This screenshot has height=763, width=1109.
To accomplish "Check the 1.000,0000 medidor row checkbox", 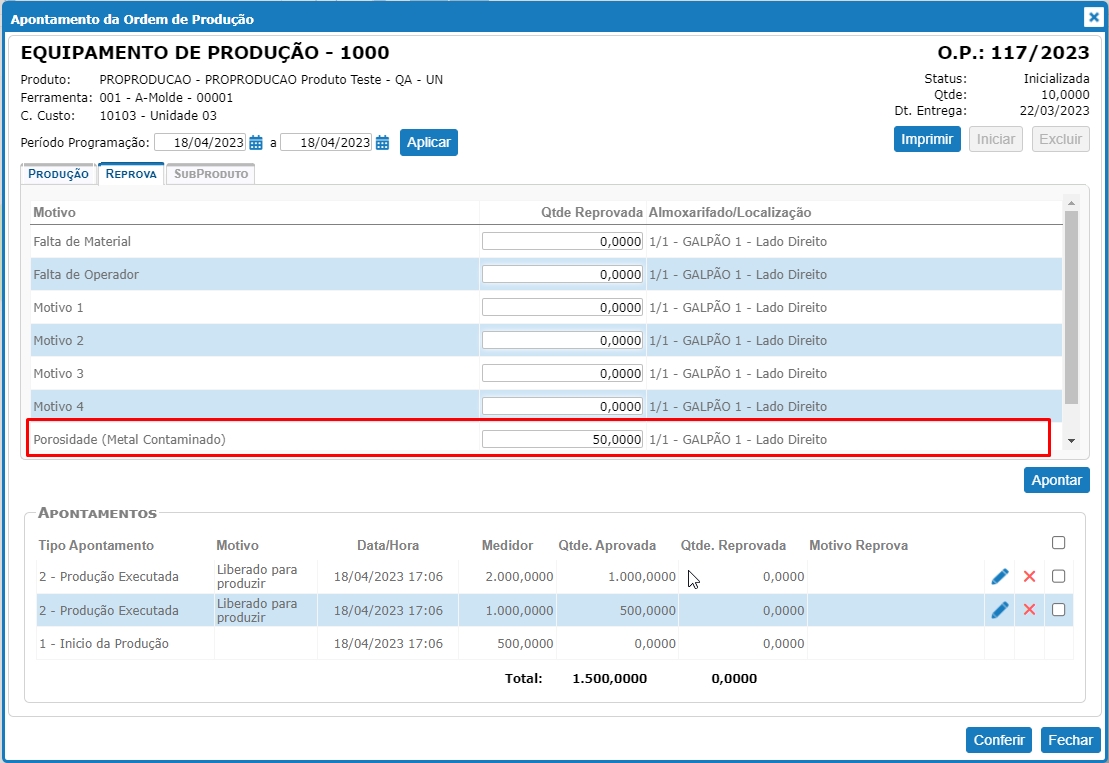I will point(1058,610).
